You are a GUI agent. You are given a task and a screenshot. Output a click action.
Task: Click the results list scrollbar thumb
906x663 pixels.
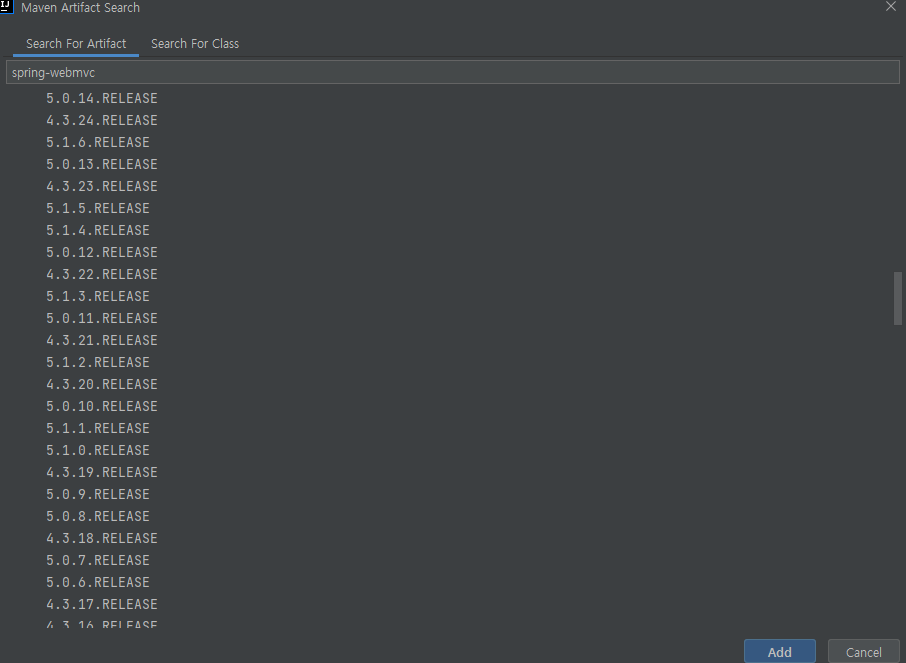pyautogui.click(x=897, y=298)
